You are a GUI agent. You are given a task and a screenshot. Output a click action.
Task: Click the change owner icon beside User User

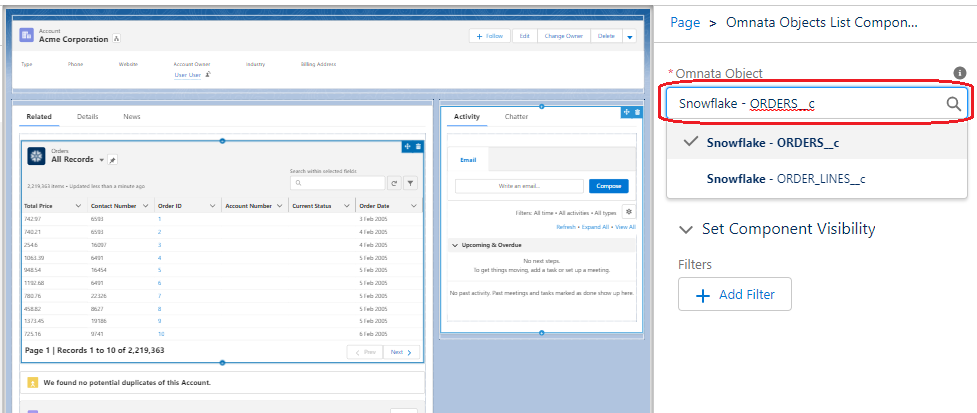208,75
